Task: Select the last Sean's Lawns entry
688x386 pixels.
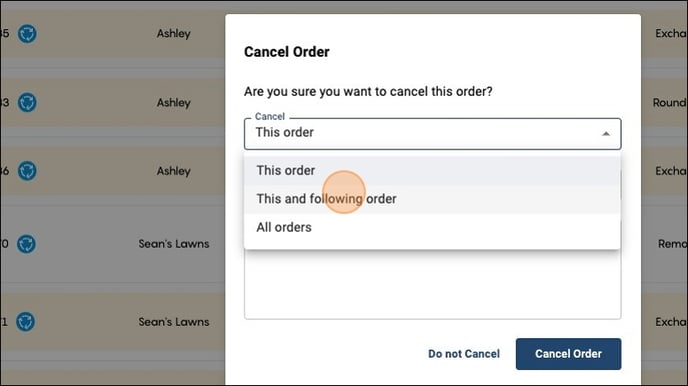Action: pyautogui.click(x=174, y=322)
